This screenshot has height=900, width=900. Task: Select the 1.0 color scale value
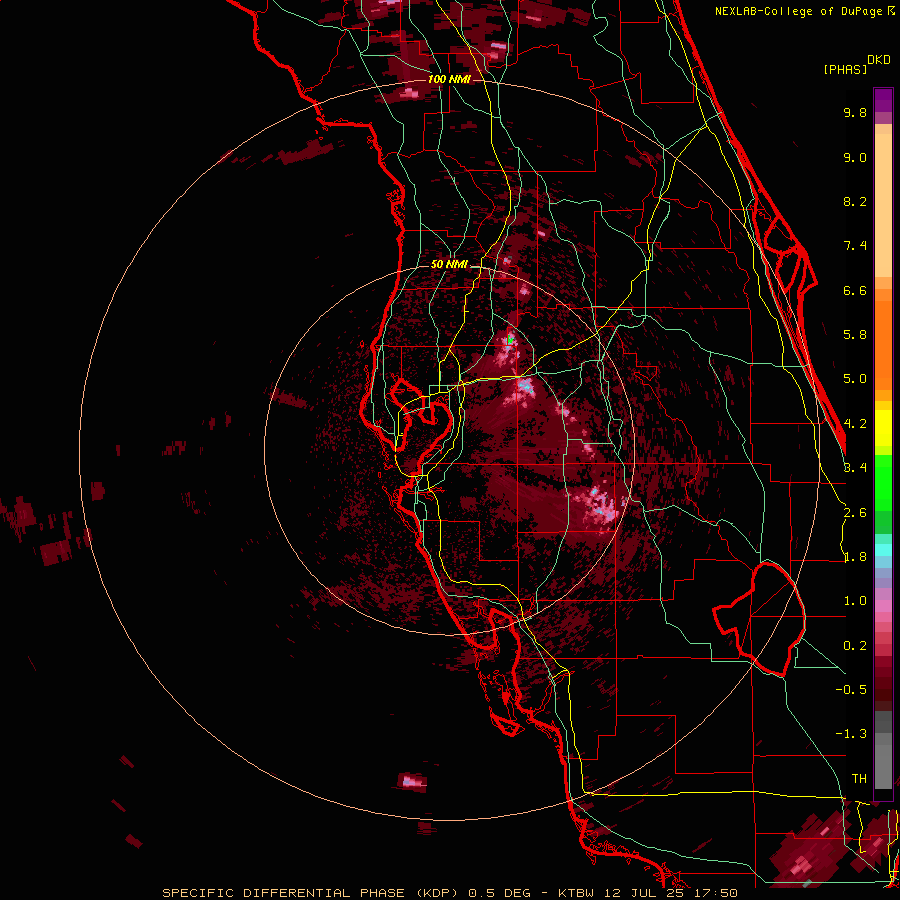click(x=855, y=601)
